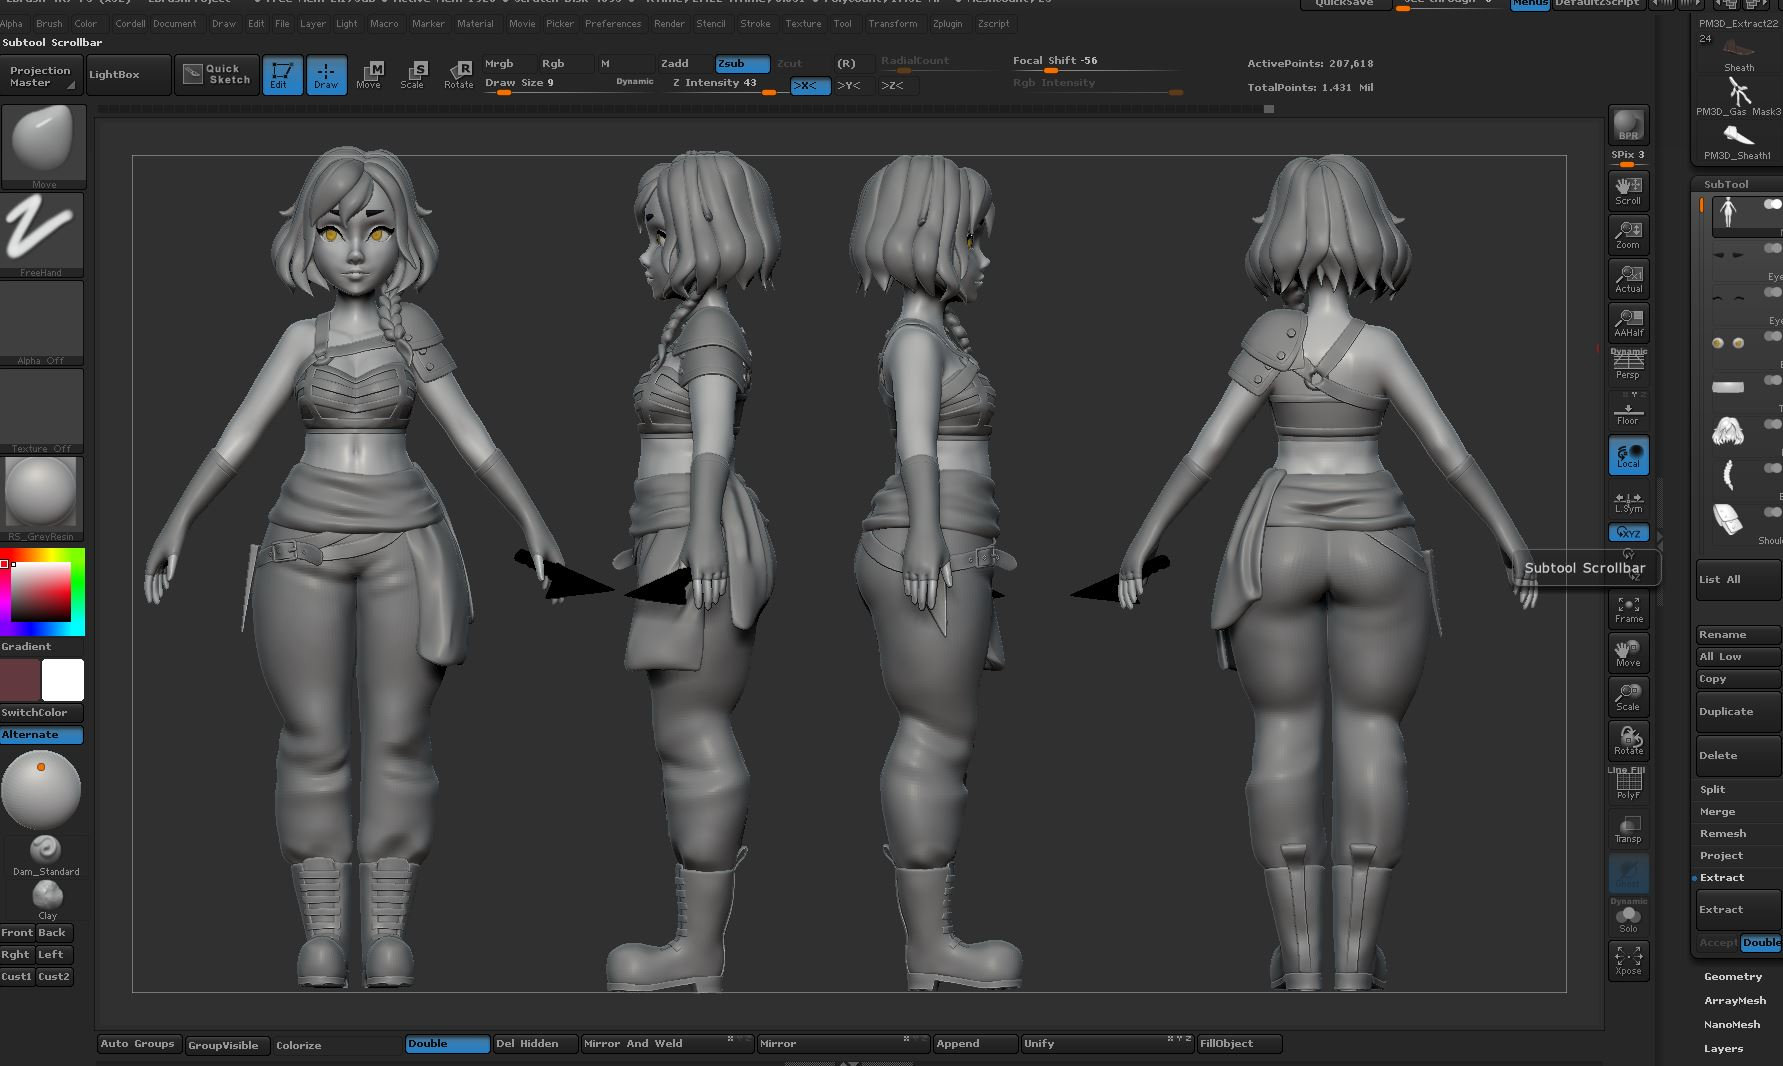Viewport: 1783px width, 1066px height.
Task: Expand the ArrayMesh section
Action: point(1735,1001)
